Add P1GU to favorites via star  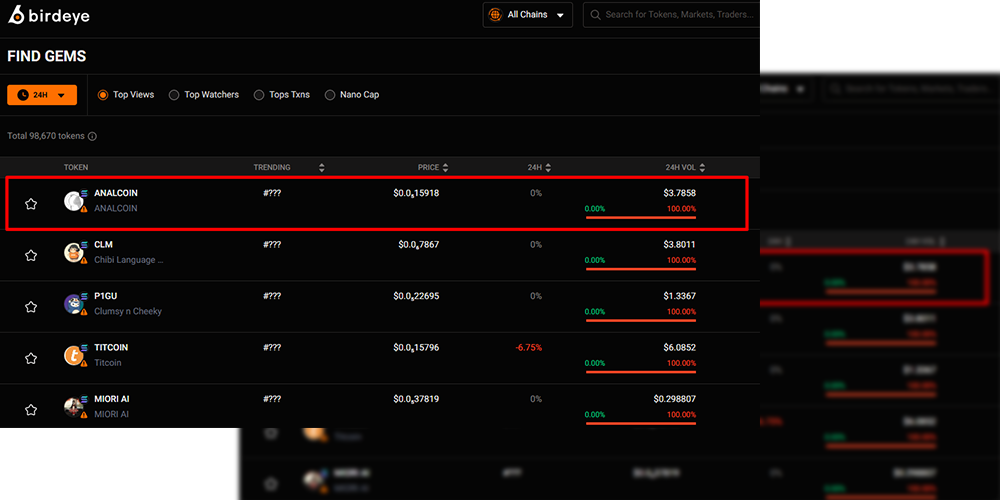click(x=31, y=307)
